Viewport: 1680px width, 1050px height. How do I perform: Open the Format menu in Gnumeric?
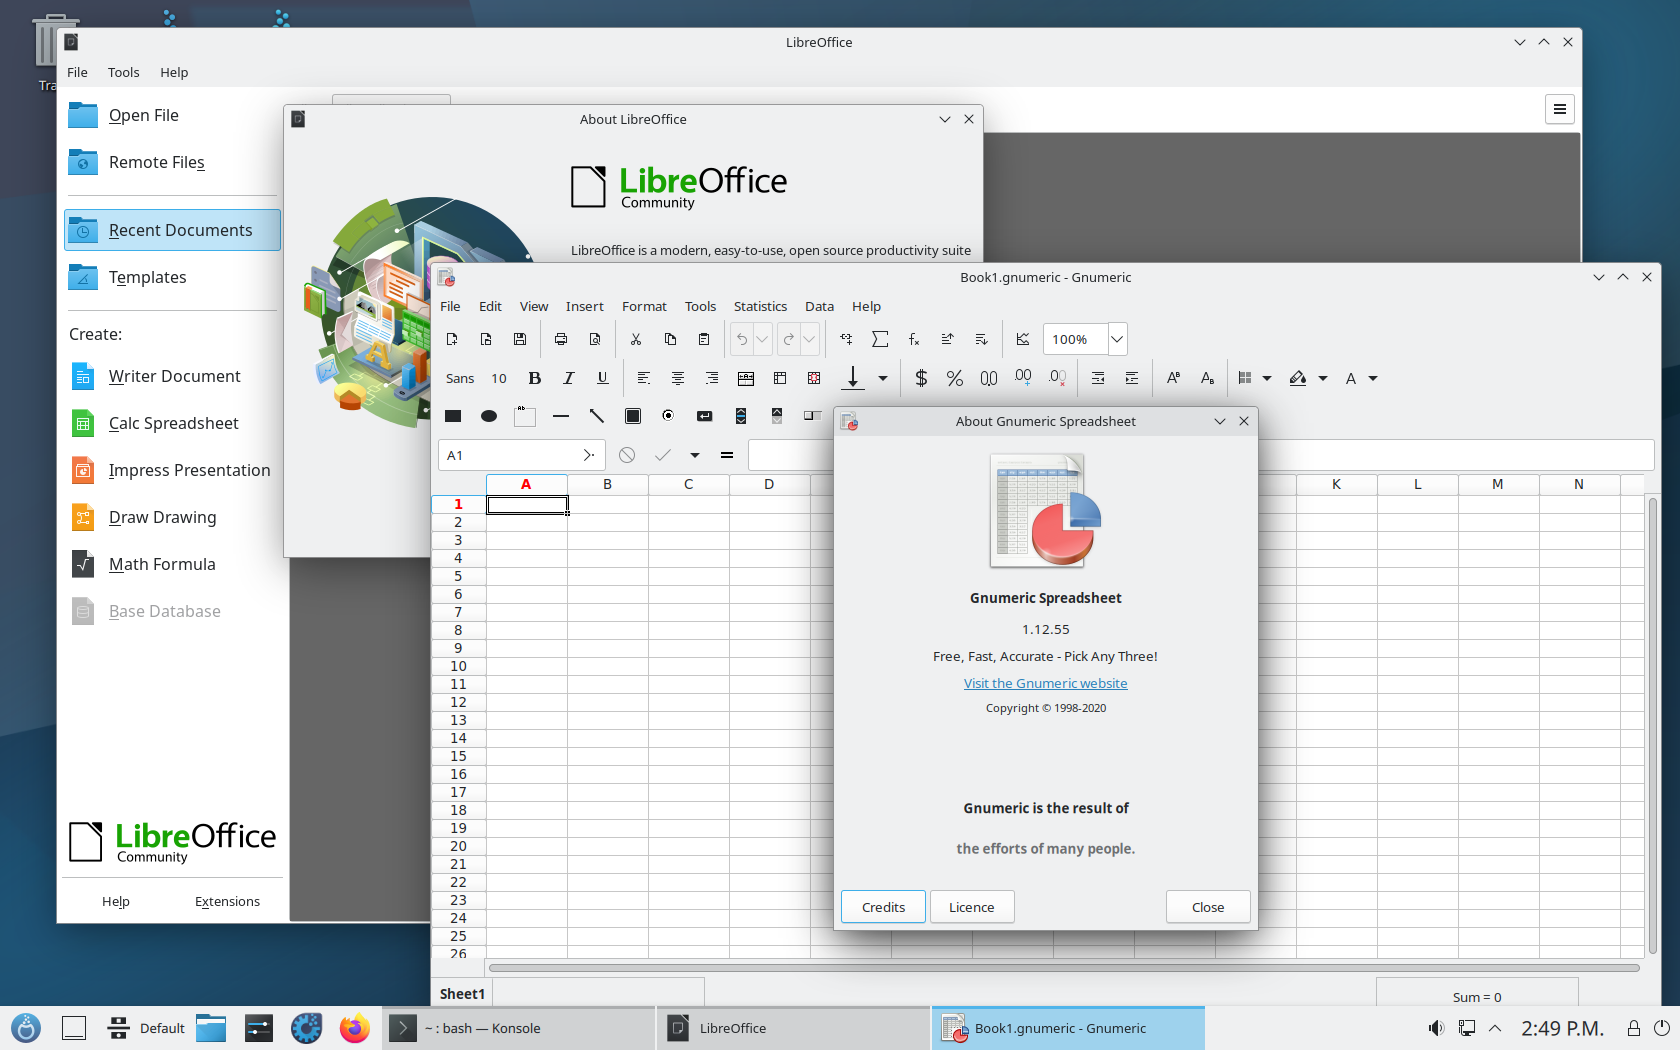click(x=644, y=306)
